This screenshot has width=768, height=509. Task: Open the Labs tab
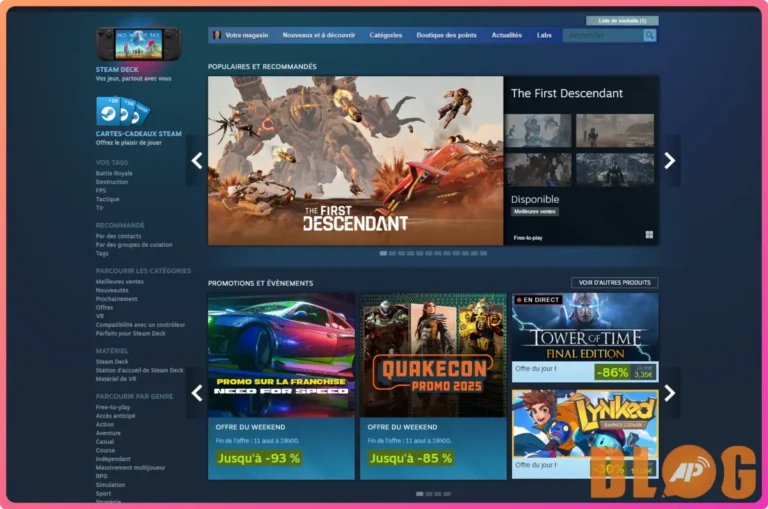(544, 35)
